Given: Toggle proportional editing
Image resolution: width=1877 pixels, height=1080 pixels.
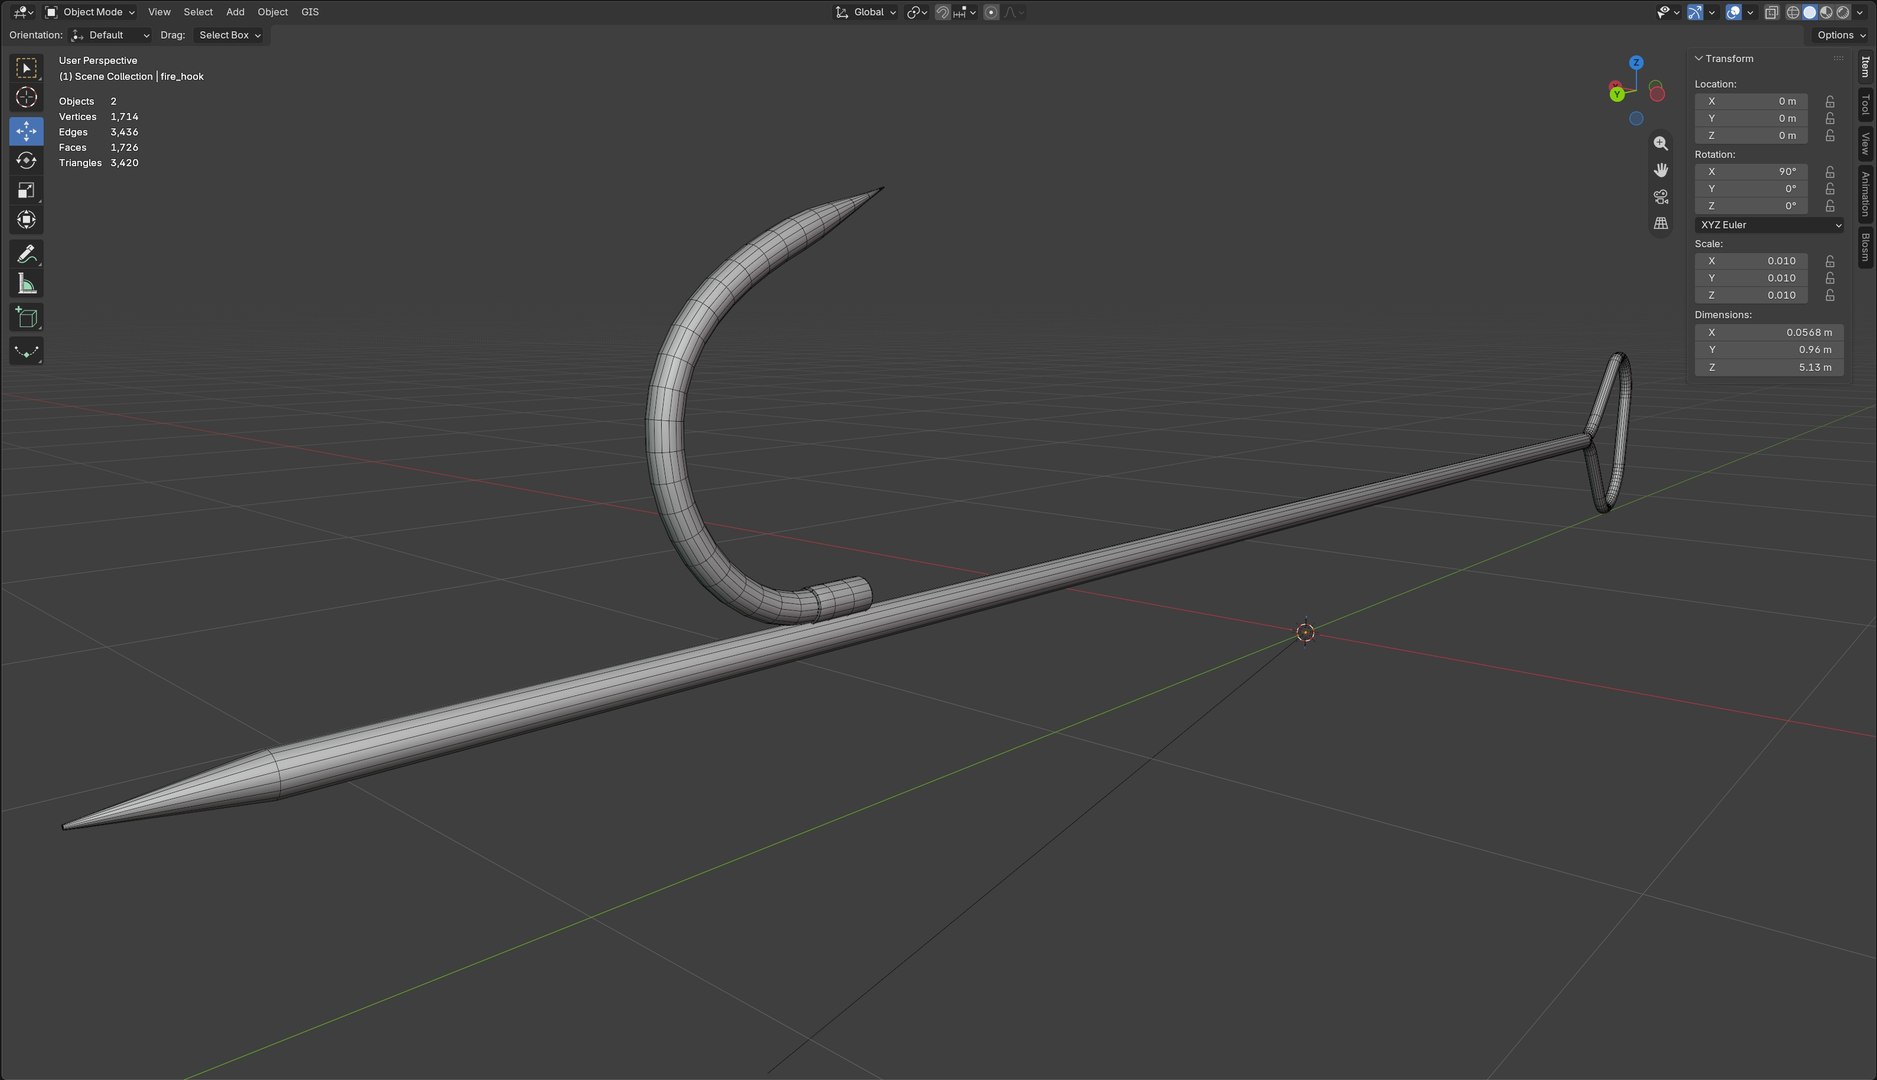Looking at the screenshot, I should pos(991,12).
